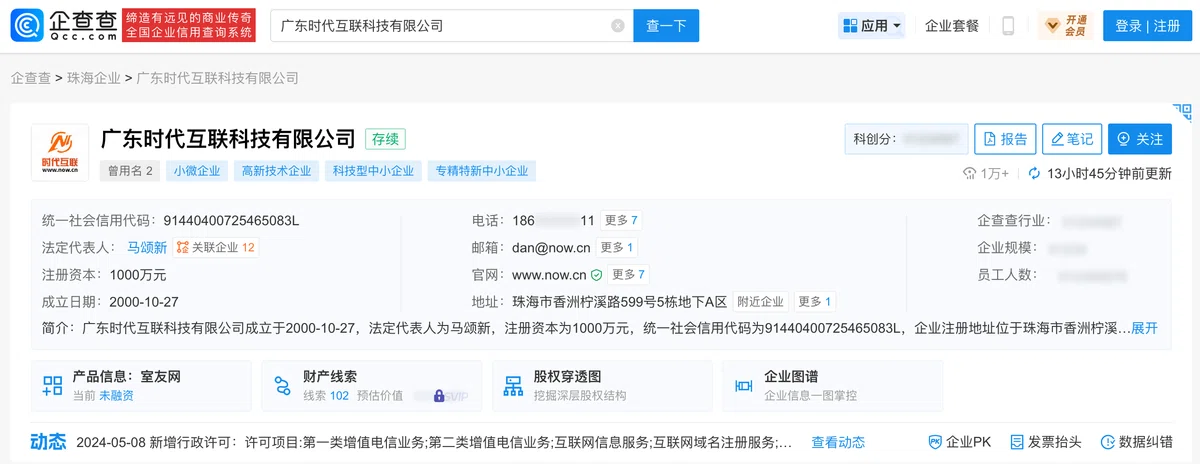Click the 产品信息 grid icon
Screen dimensions: 1200x464
(x=52, y=386)
